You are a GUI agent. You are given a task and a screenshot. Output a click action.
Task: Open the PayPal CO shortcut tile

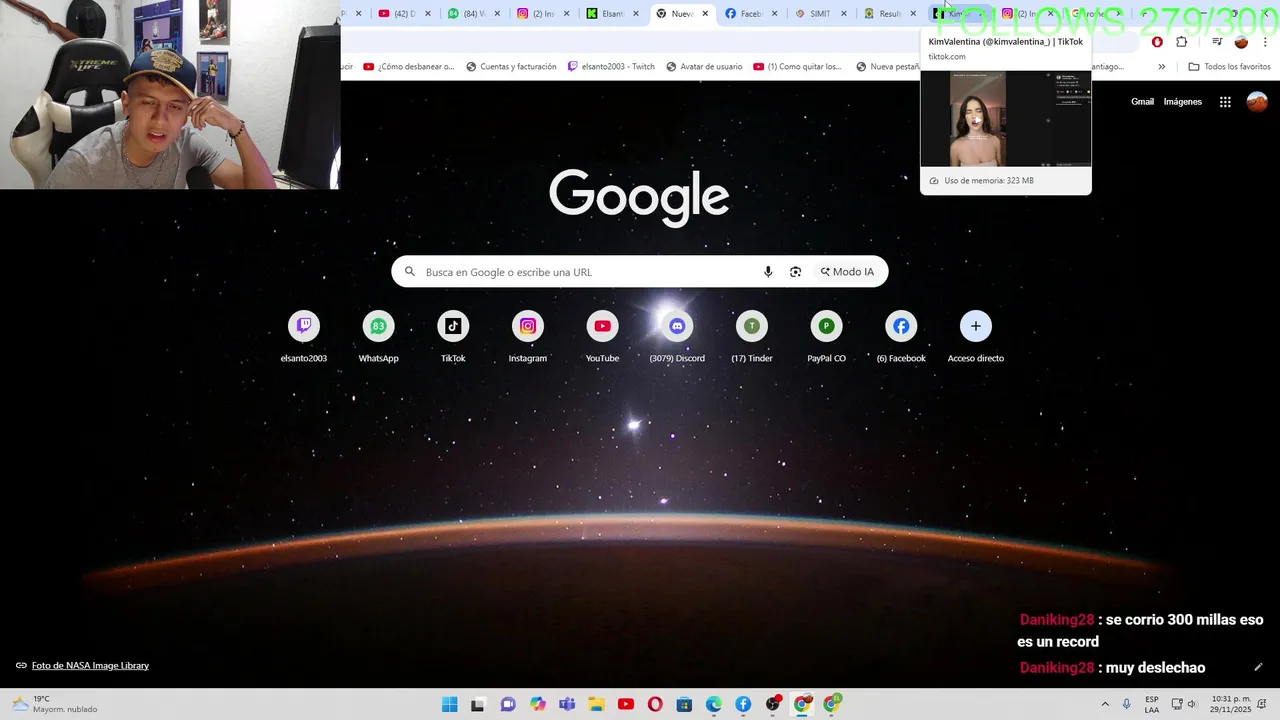click(826, 337)
